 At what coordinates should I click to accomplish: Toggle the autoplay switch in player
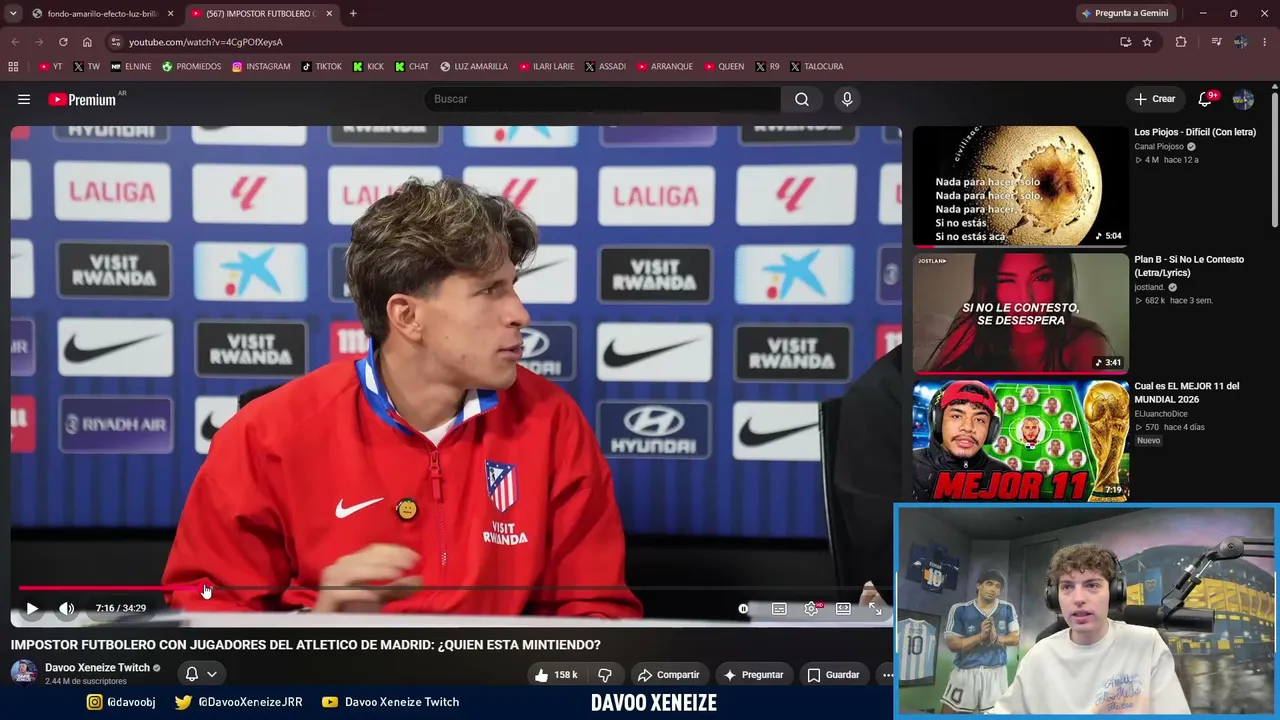[x=743, y=608]
